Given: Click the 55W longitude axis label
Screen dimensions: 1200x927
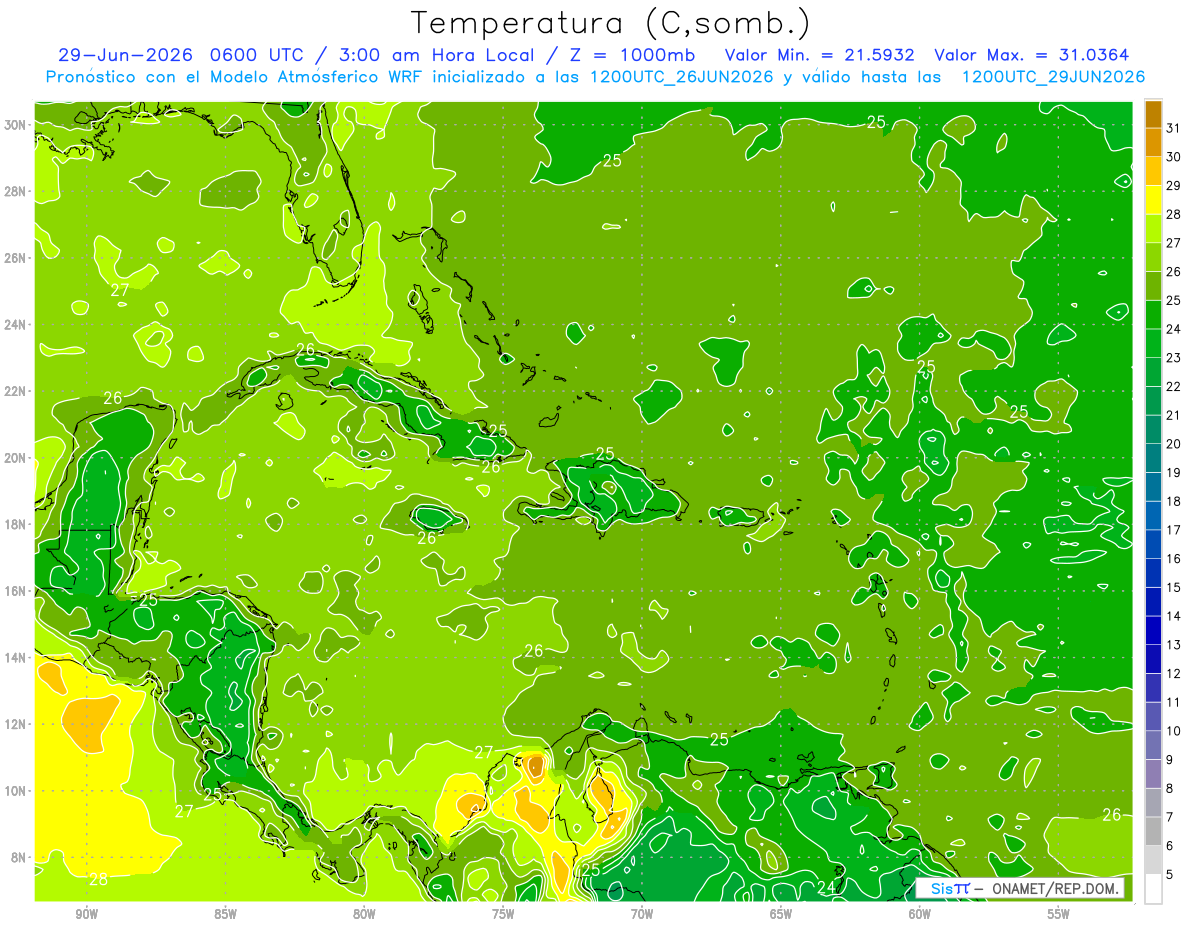Looking at the screenshot, I should point(1058,914).
